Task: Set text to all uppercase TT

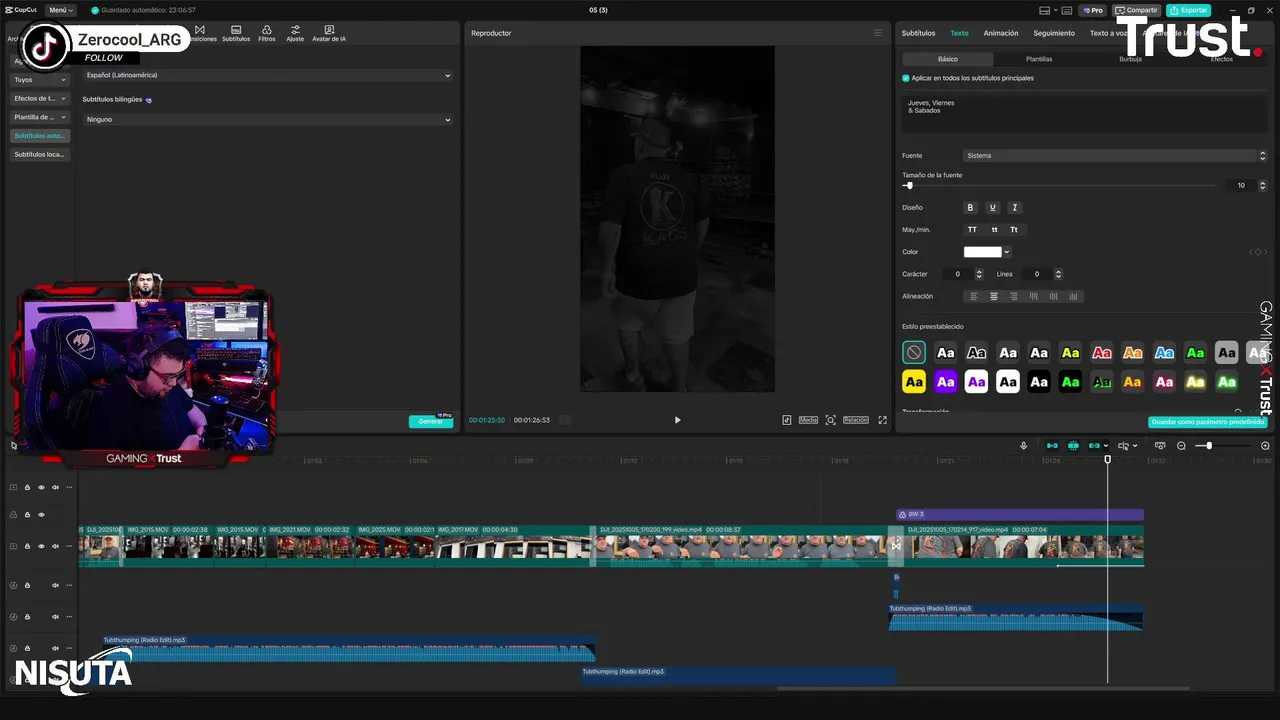Action: tap(972, 230)
